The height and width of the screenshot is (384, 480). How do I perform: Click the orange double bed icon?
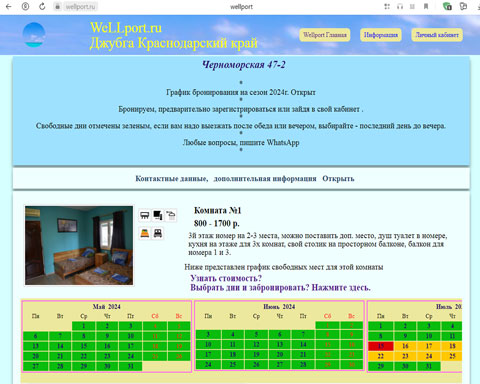click(145, 233)
